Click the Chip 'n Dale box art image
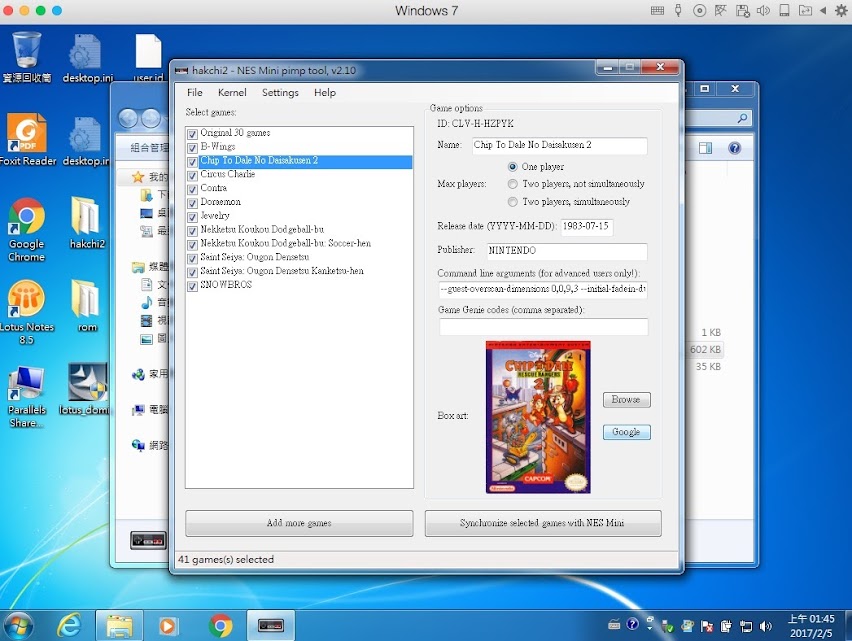The image size is (852, 641). coord(538,417)
